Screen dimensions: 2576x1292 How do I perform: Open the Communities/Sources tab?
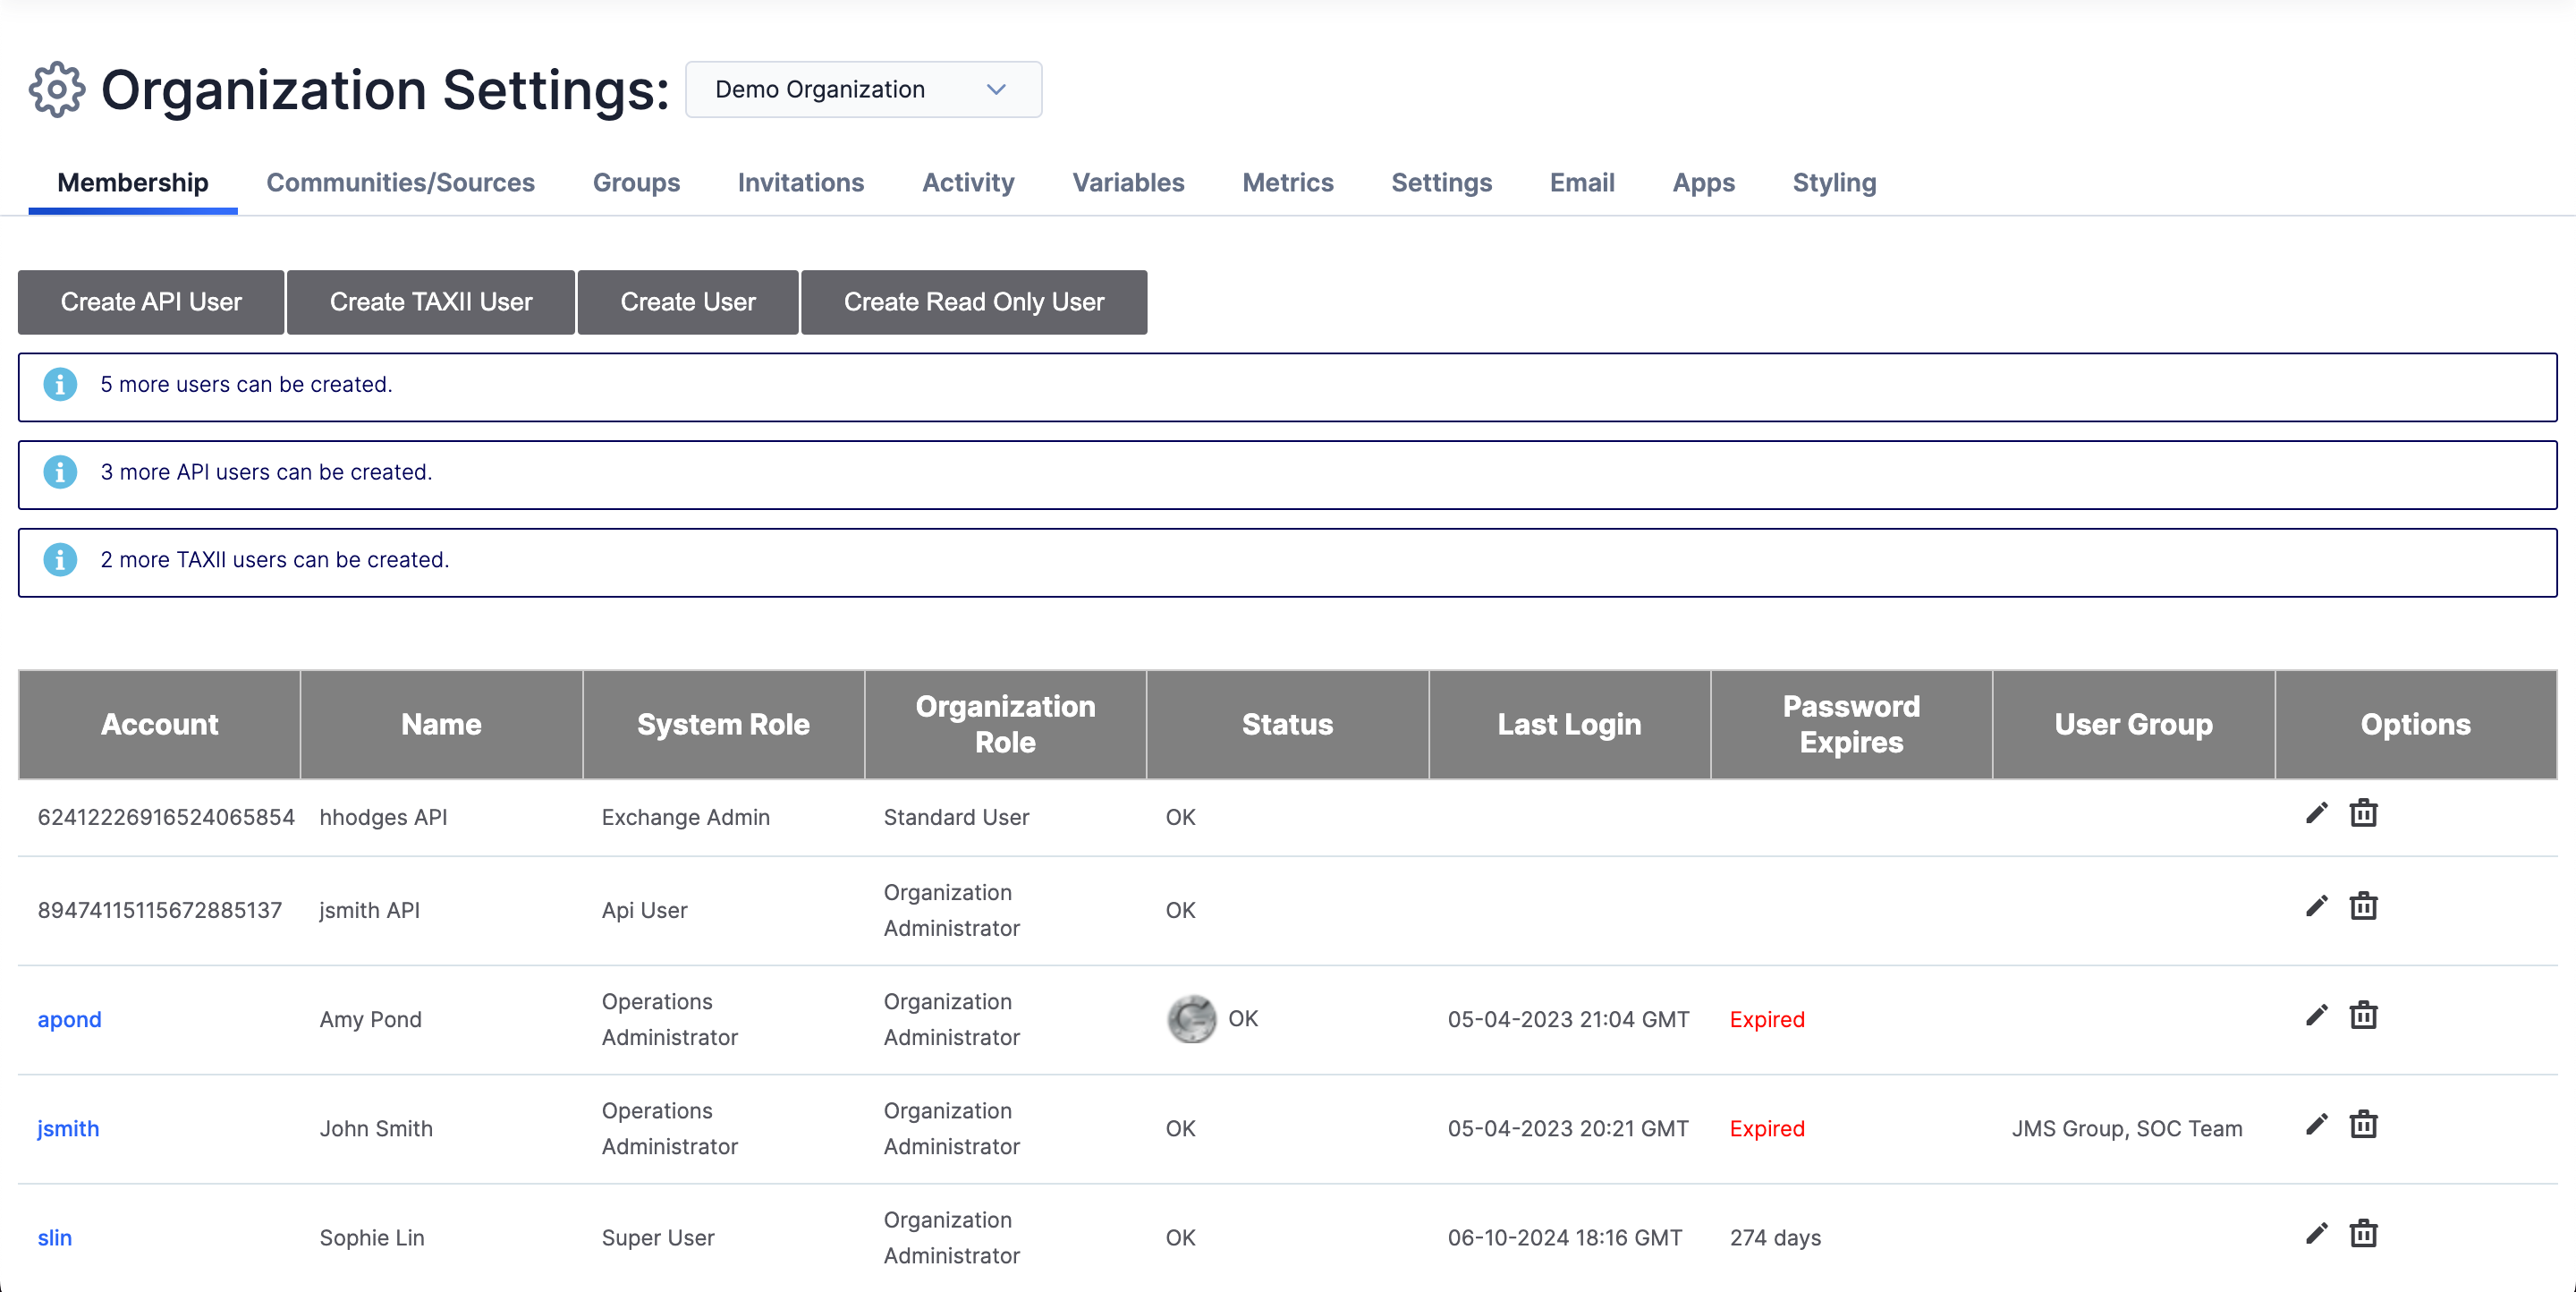(x=400, y=183)
